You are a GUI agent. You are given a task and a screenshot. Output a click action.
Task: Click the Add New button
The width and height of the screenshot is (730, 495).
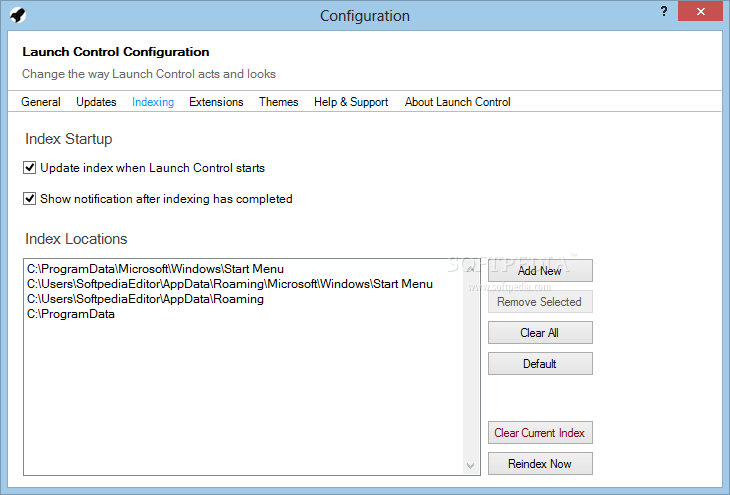pyautogui.click(x=540, y=271)
